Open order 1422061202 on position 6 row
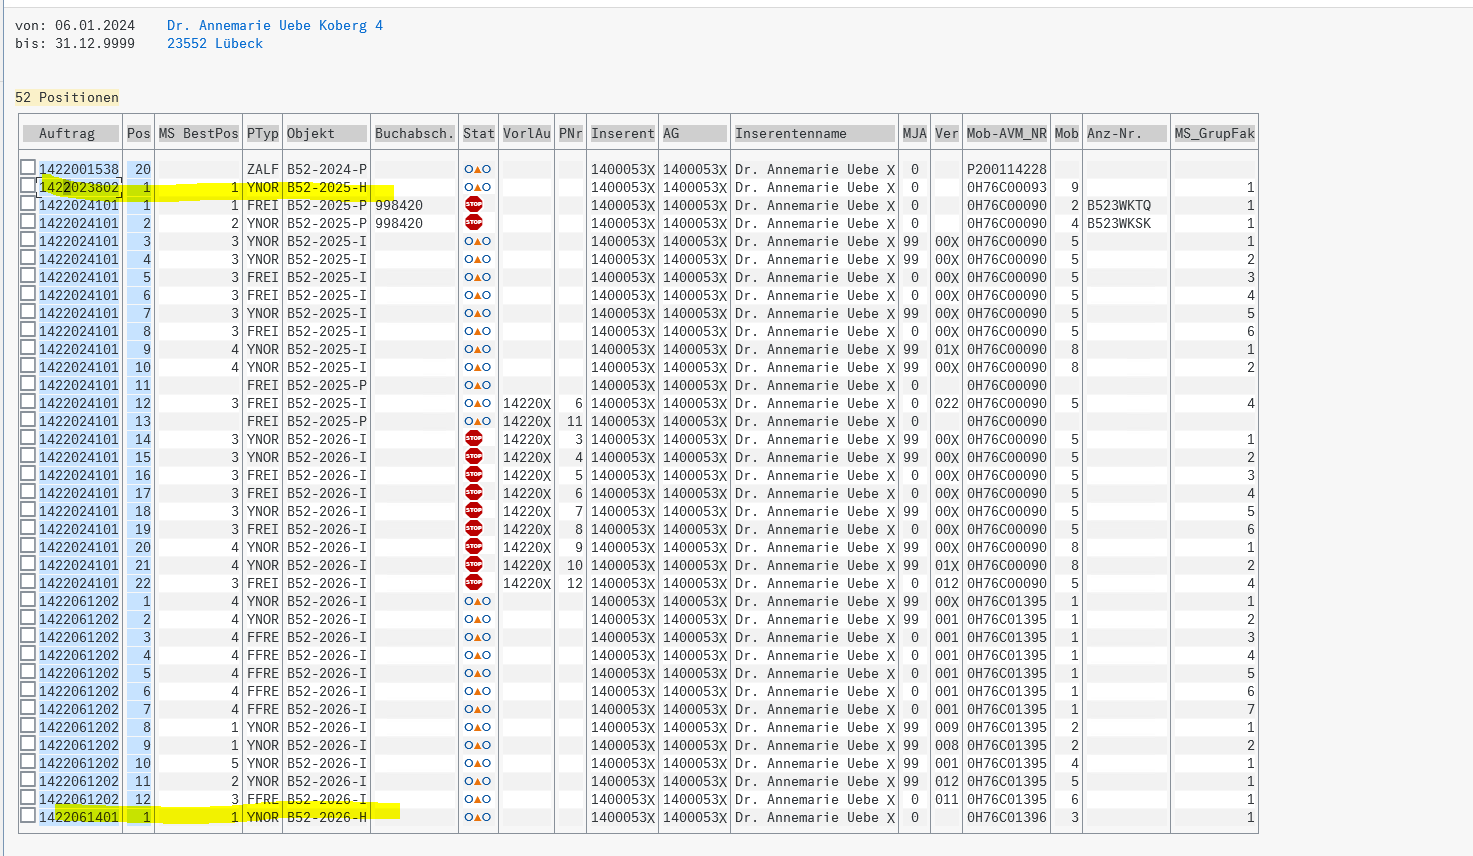 click(x=79, y=691)
